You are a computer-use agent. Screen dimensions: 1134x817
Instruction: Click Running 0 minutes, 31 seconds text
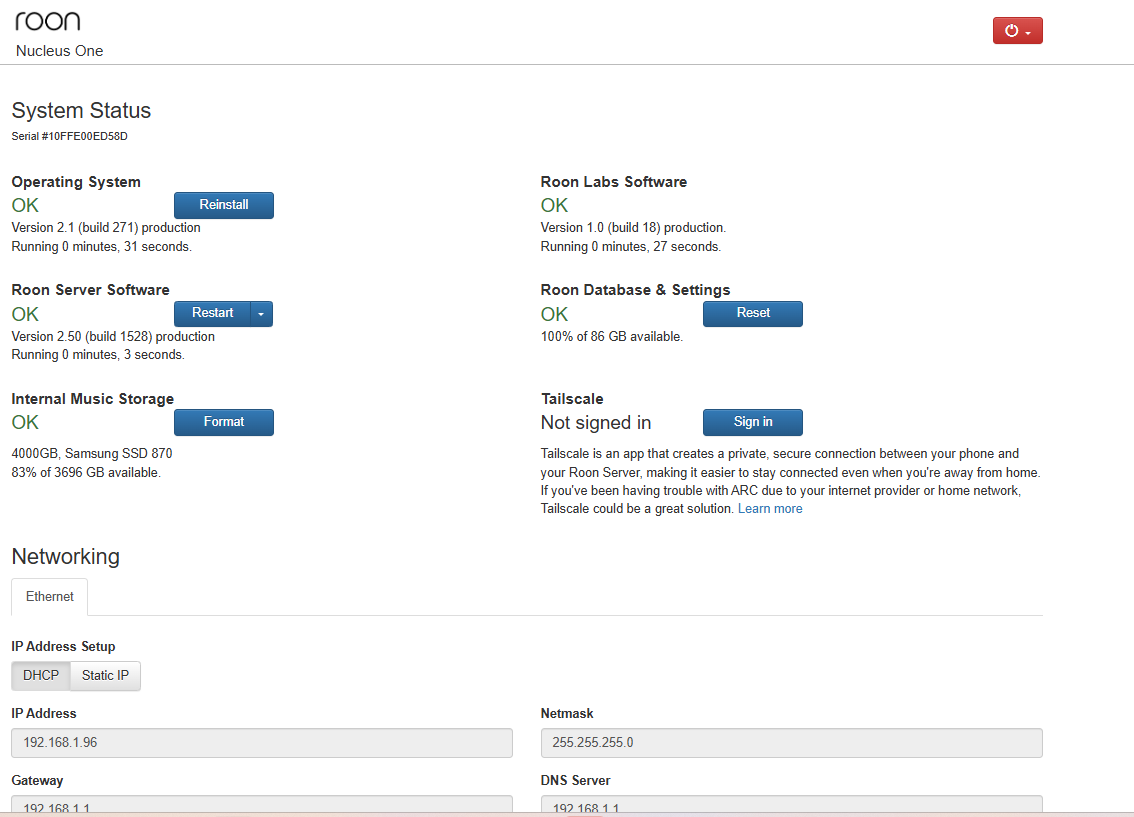[x=102, y=247]
